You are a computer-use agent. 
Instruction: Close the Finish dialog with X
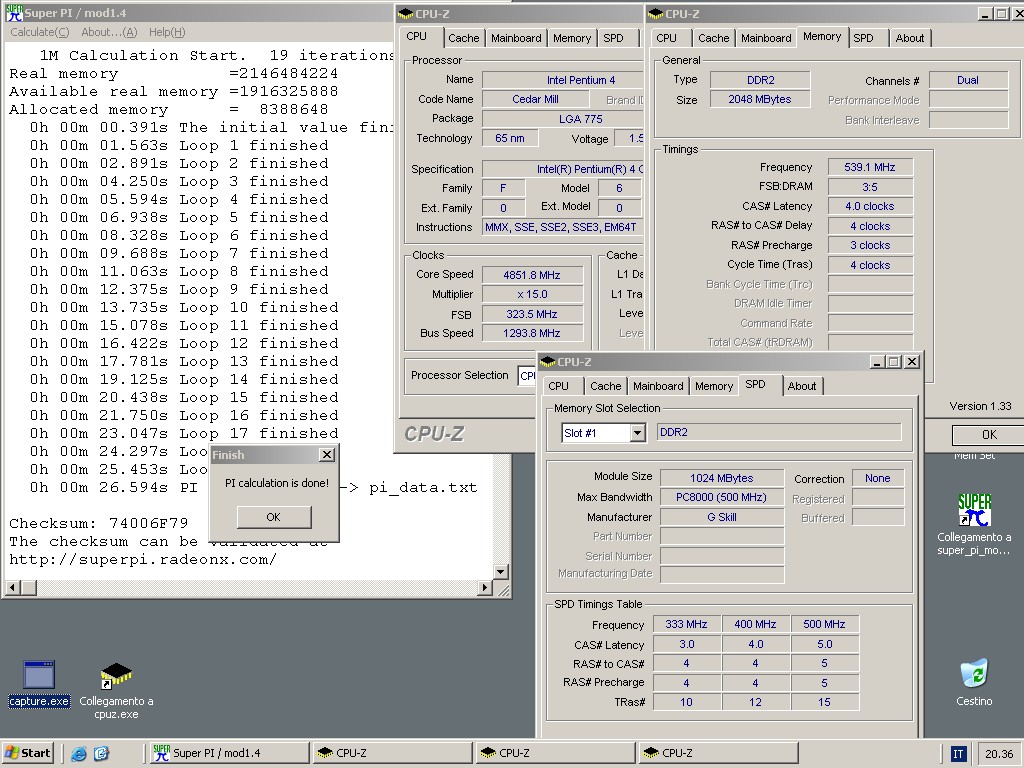click(x=327, y=455)
